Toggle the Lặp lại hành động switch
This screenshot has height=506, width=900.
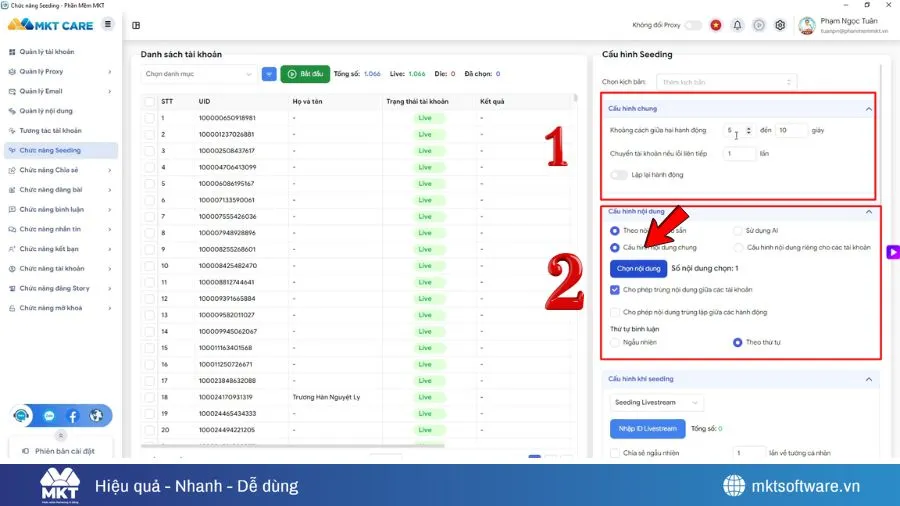click(x=619, y=175)
